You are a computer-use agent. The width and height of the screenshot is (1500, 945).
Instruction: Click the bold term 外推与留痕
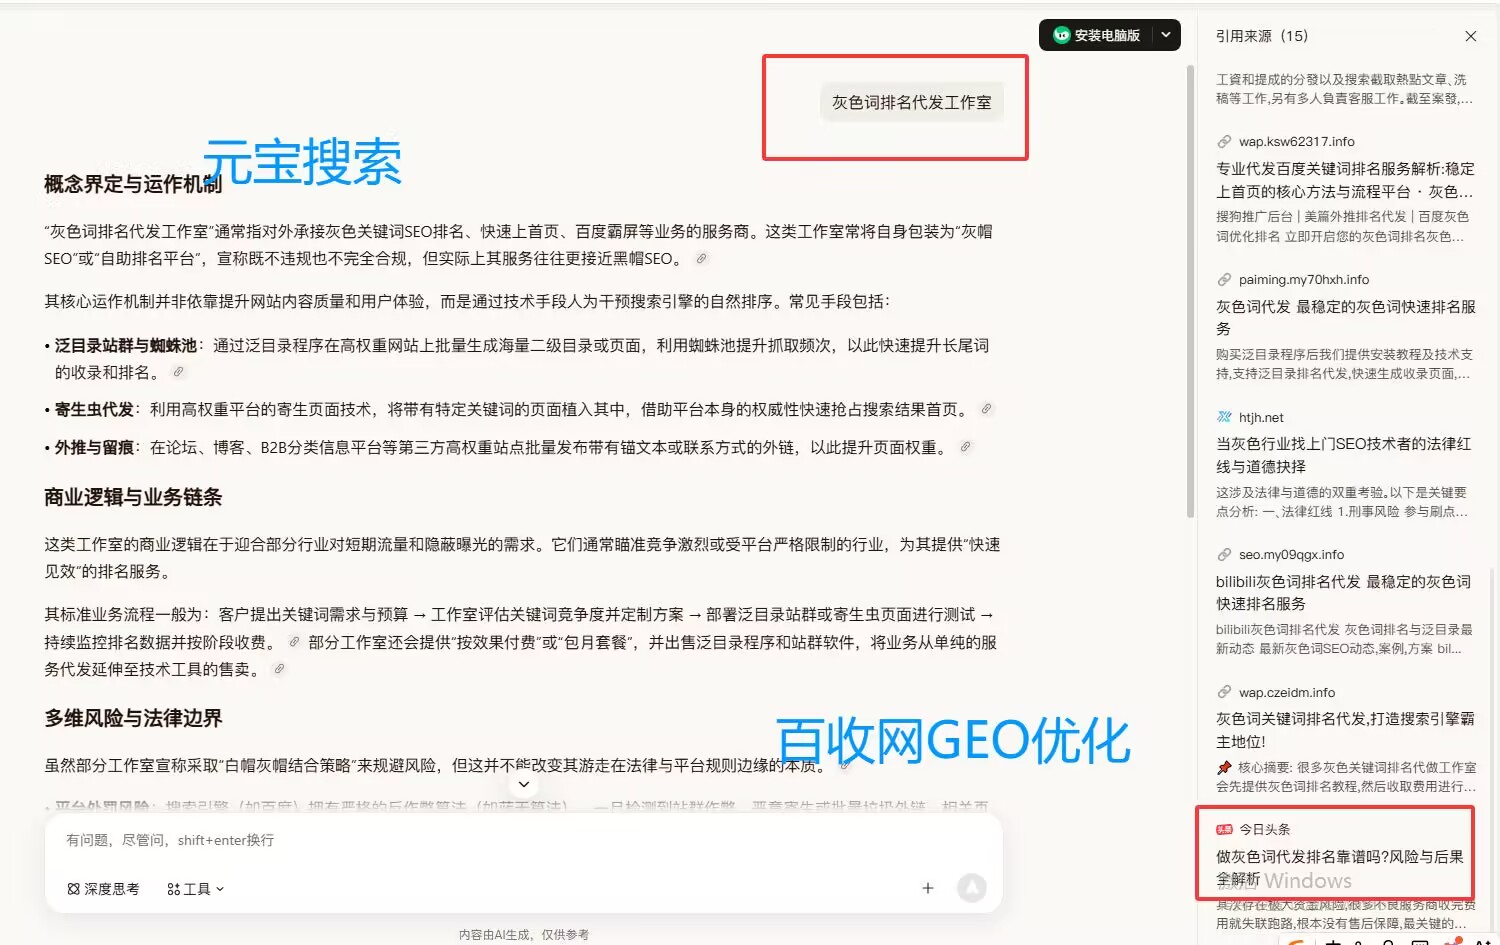[94, 447]
